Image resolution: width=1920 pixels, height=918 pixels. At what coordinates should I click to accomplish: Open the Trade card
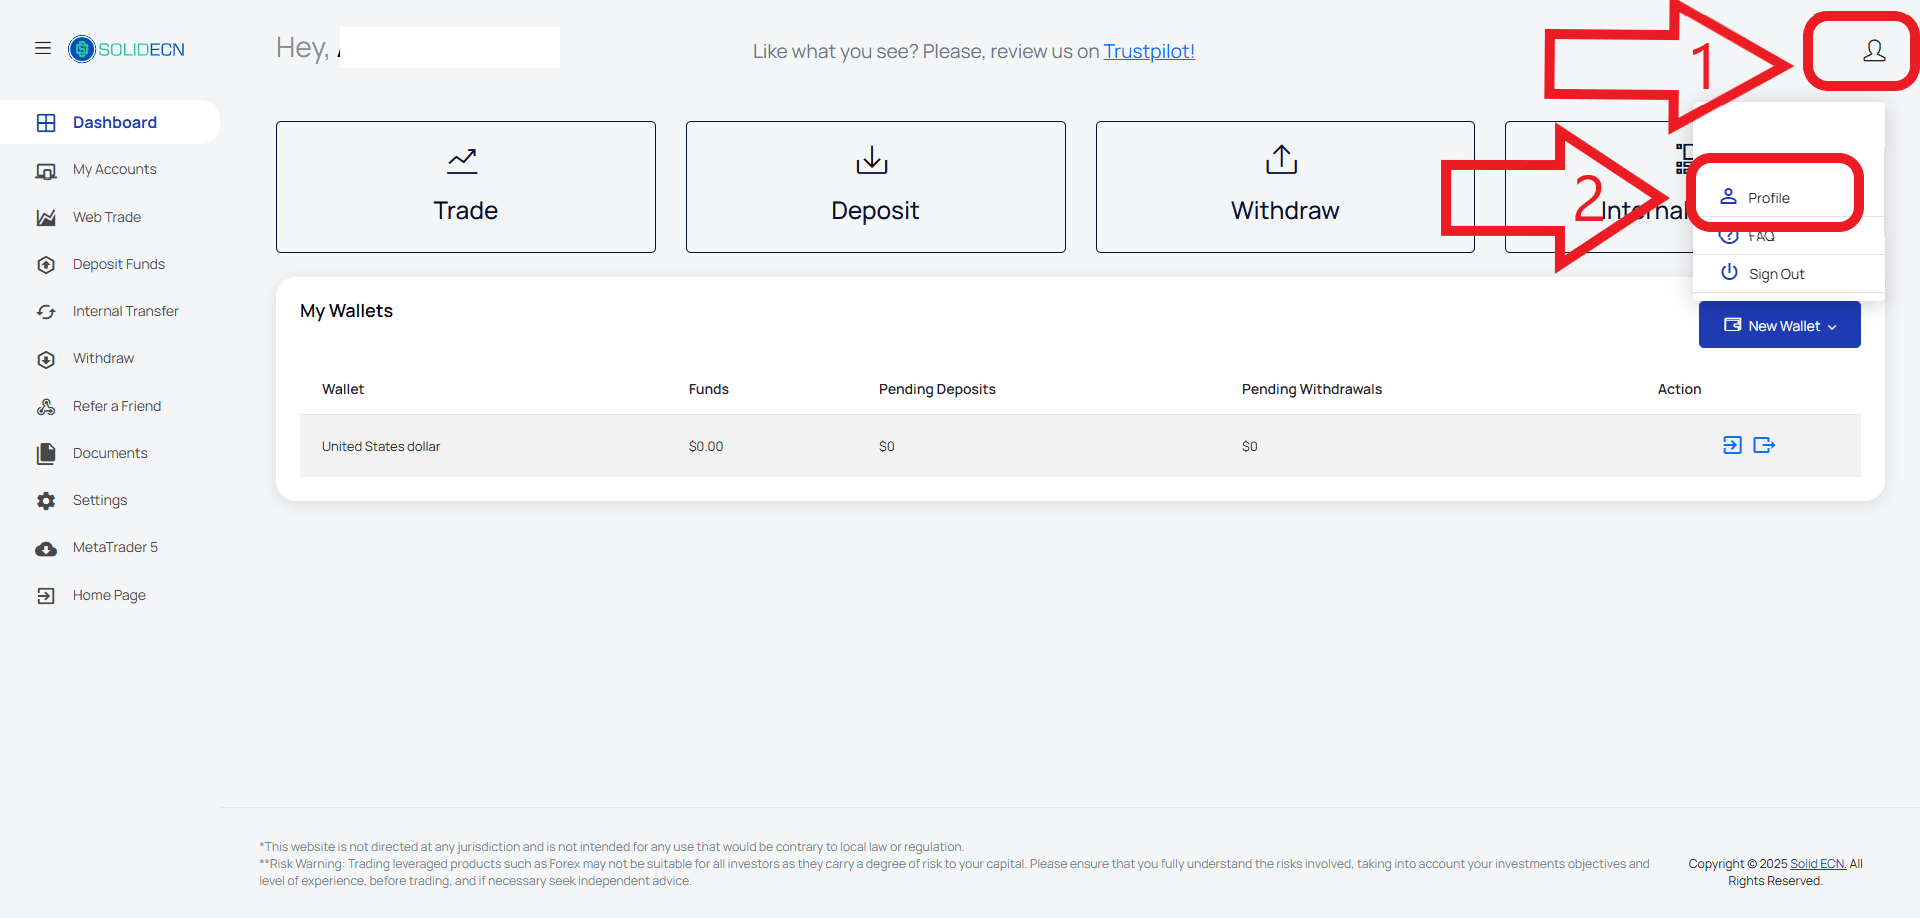[x=466, y=187]
